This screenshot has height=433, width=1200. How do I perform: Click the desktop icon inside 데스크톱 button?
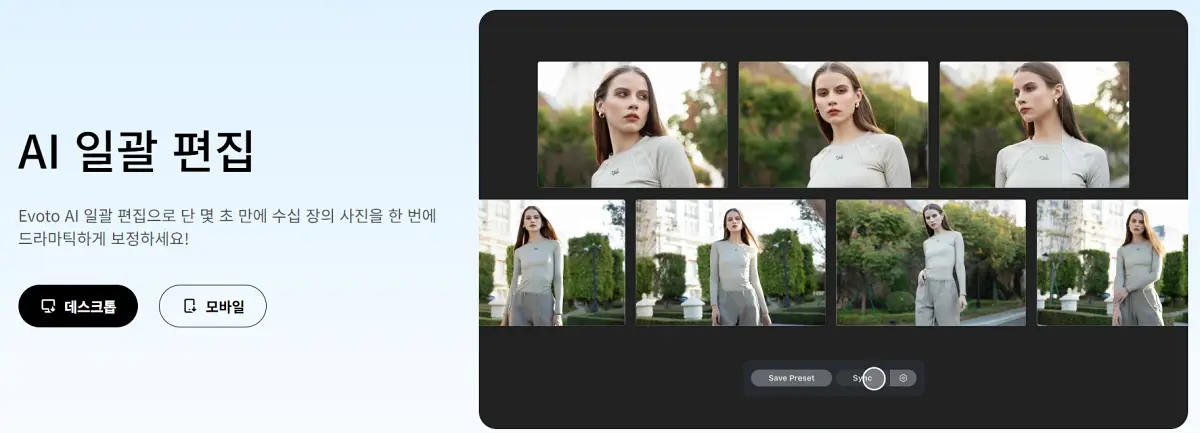[x=48, y=306]
